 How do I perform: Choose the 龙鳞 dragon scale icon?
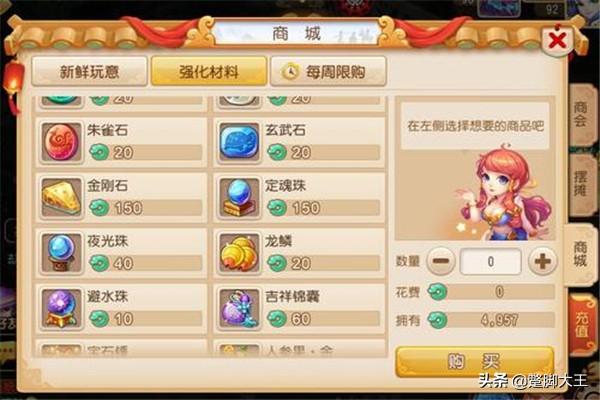click(x=240, y=253)
